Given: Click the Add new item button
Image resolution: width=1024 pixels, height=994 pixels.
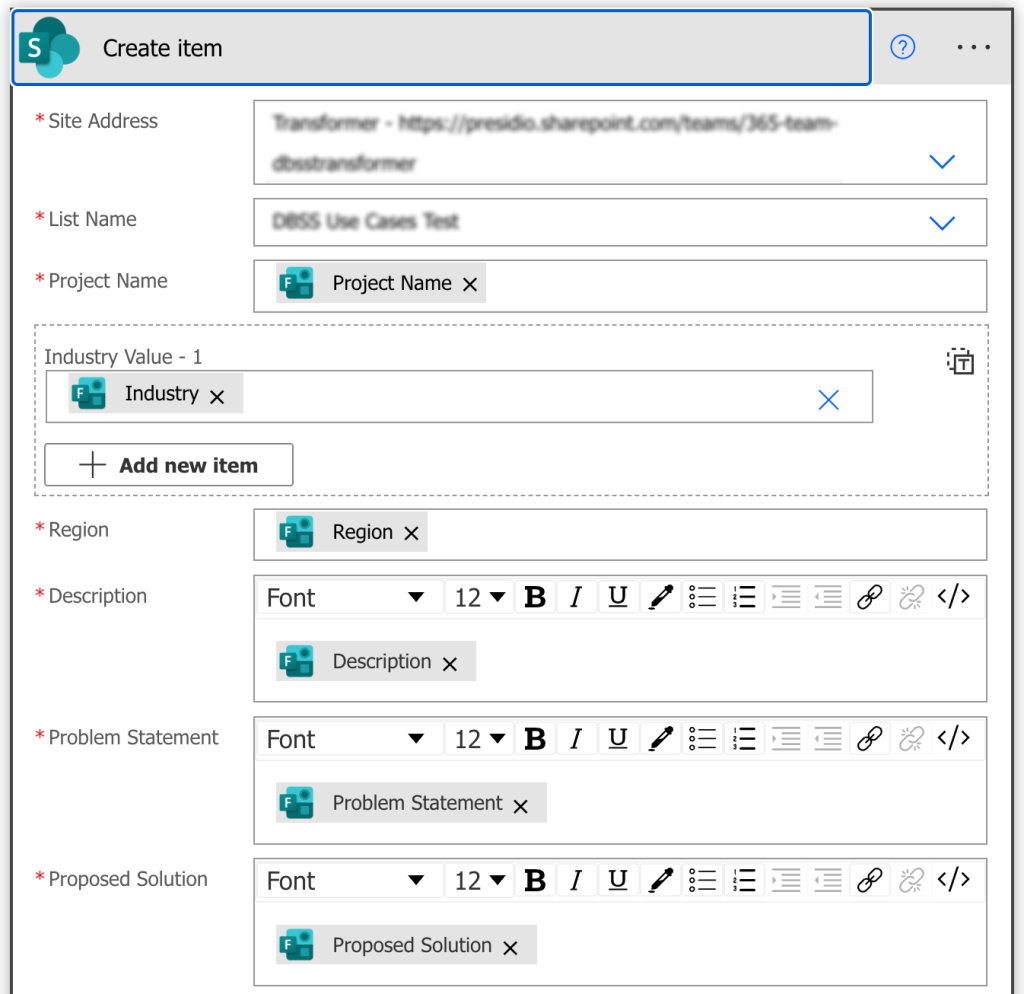Looking at the screenshot, I should (x=168, y=464).
